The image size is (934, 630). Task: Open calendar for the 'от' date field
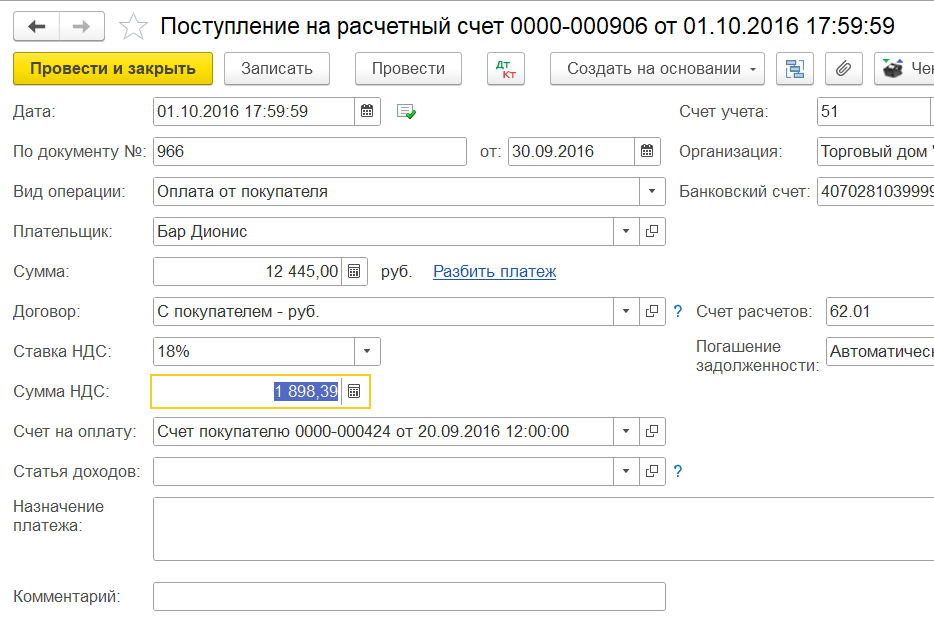point(647,151)
